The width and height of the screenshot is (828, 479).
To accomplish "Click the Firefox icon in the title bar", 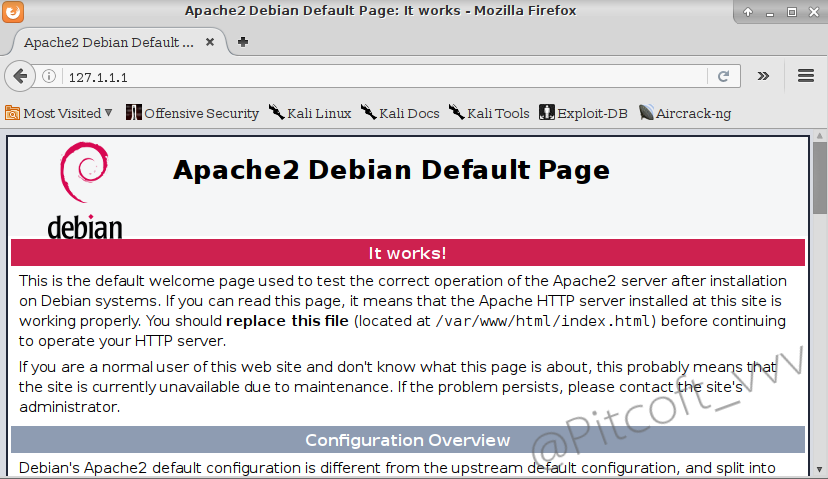I will [13, 12].
